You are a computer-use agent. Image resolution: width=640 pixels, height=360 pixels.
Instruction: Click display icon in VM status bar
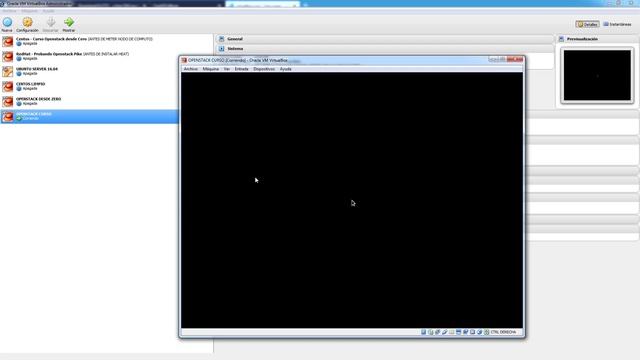tap(458, 332)
